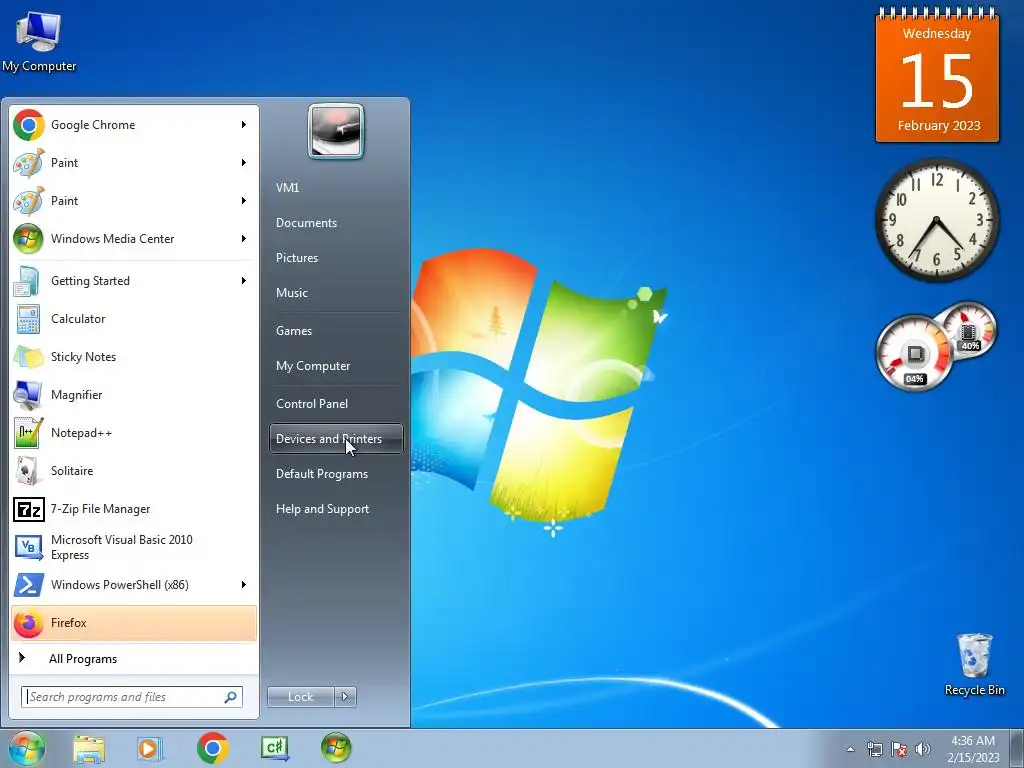The height and width of the screenshot is (768, 1024).
Task: Click the network tray icon
Action: 874,749
